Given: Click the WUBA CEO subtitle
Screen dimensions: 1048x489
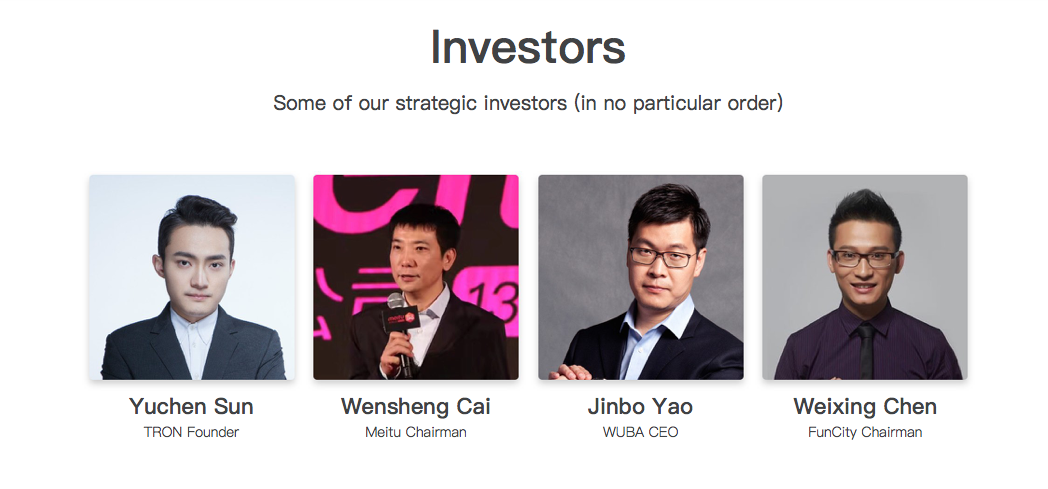Looking at the screenshot, I should tap(640, 433).
